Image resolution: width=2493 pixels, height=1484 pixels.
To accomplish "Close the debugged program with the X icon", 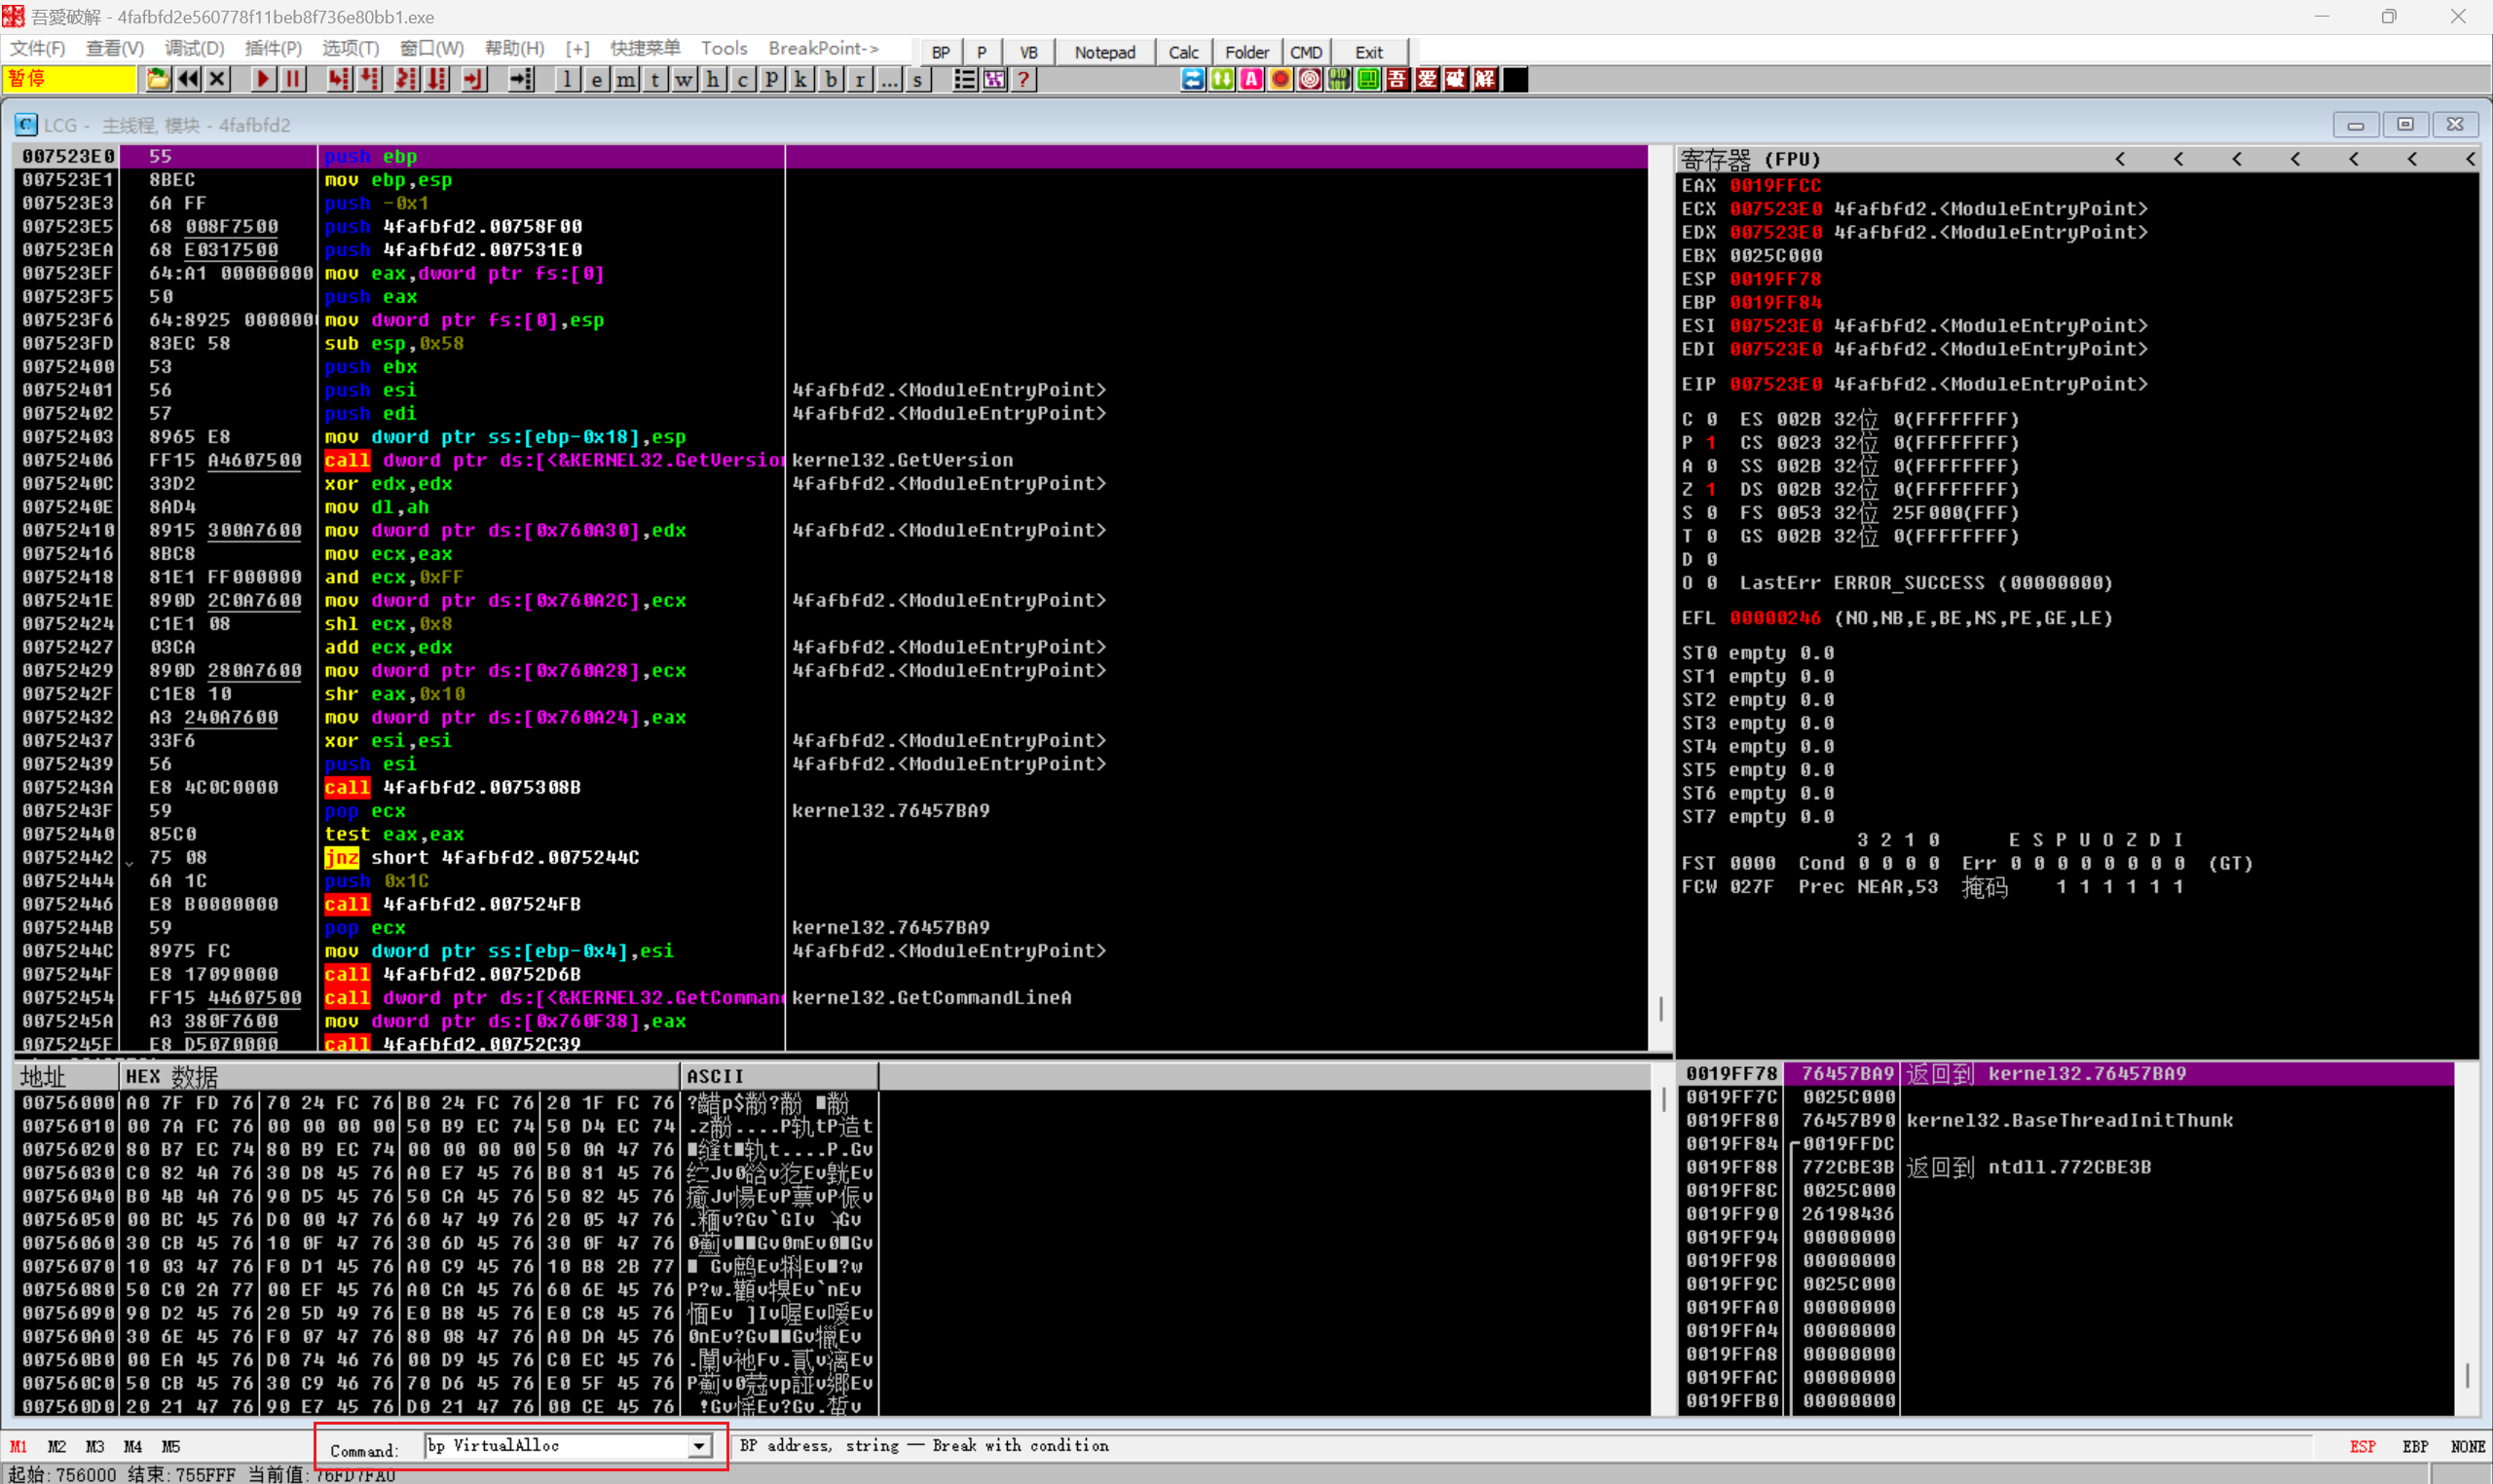I will pos(217,79).
